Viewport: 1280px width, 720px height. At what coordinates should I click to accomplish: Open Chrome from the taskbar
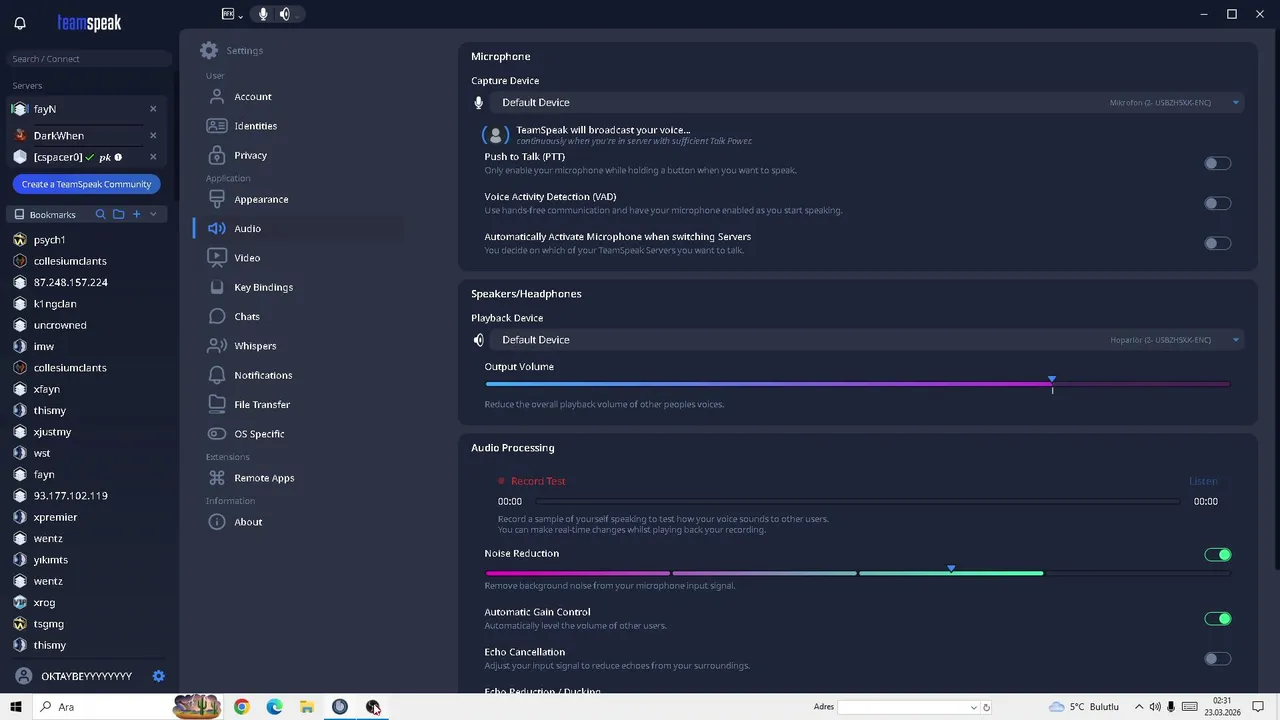coord(242,707)
